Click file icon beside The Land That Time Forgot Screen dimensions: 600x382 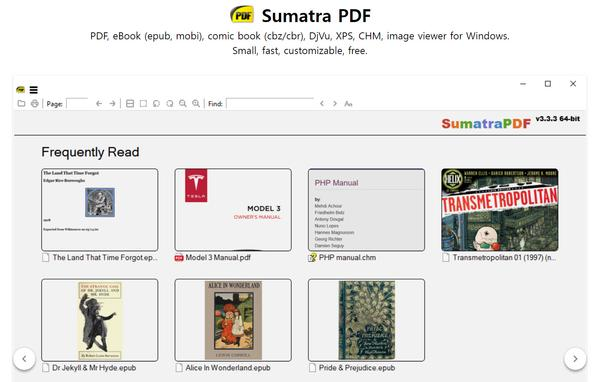click(46, 258)
